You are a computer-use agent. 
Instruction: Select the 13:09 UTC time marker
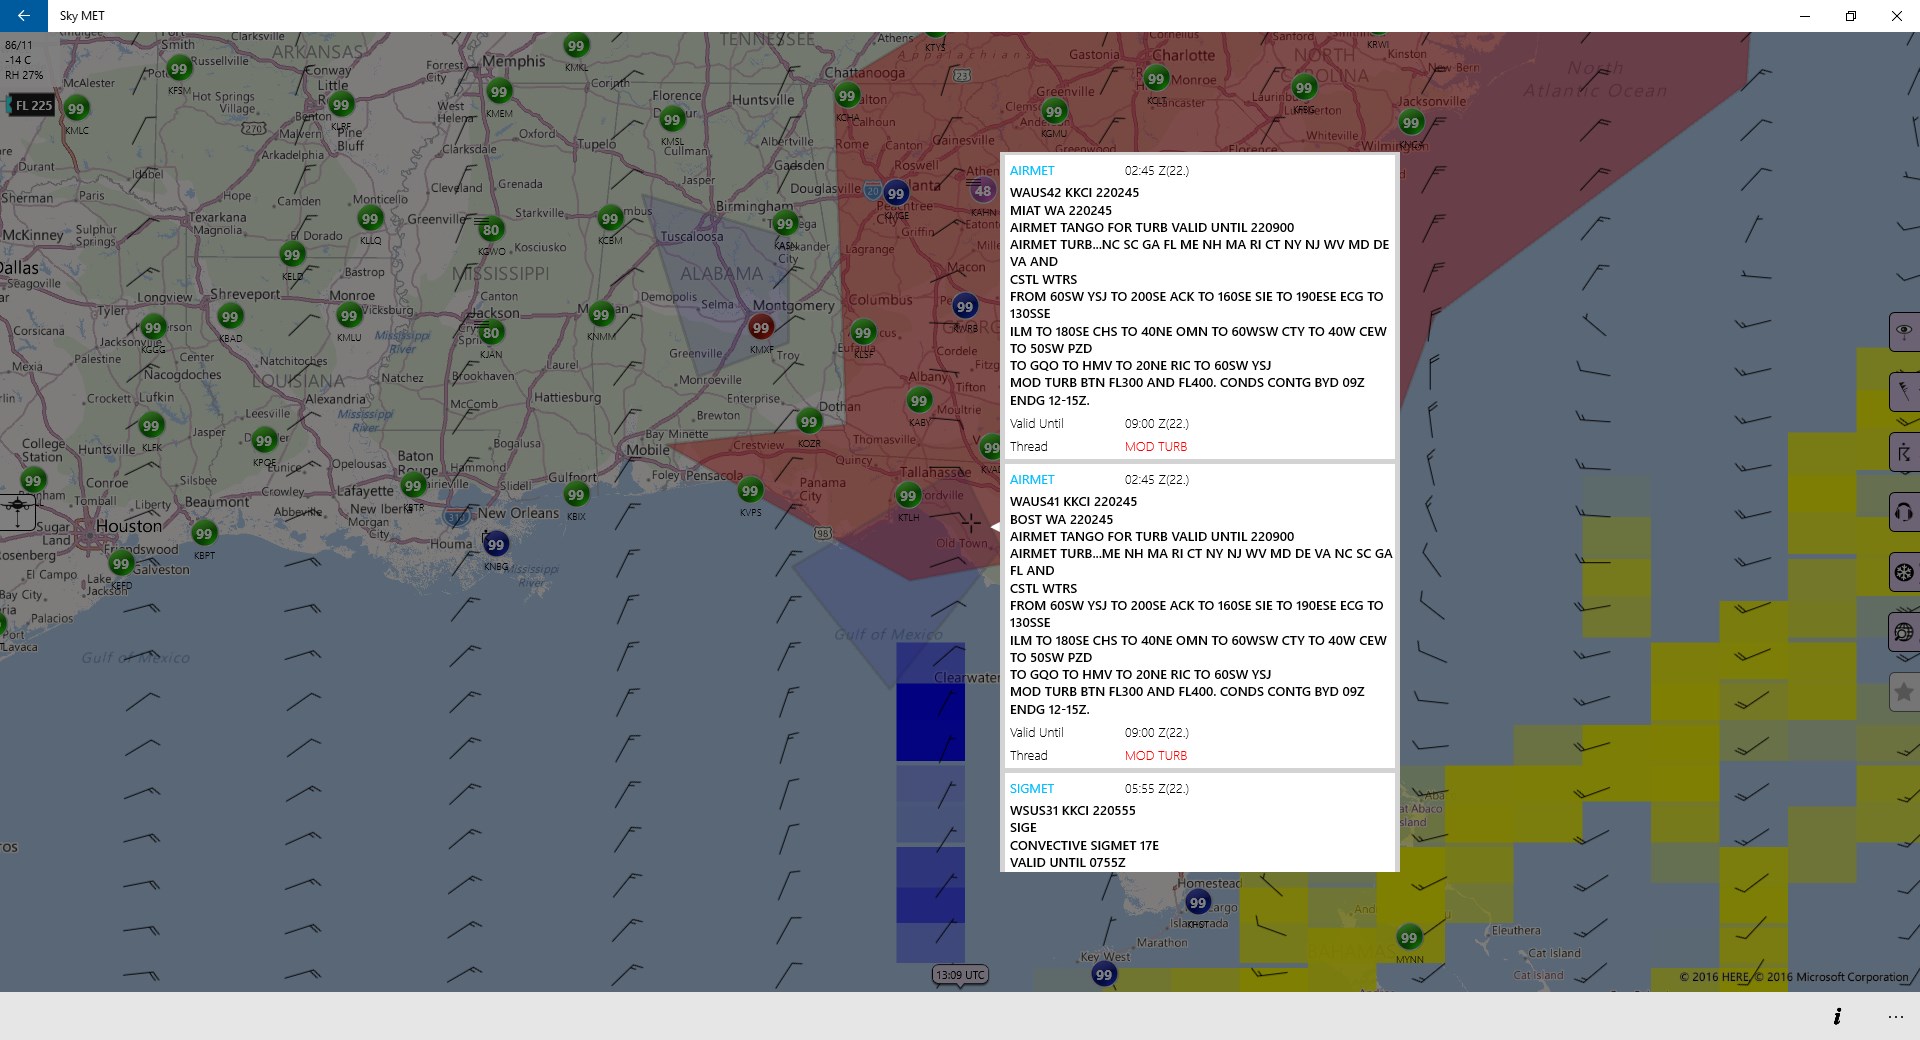click(961, 975)
